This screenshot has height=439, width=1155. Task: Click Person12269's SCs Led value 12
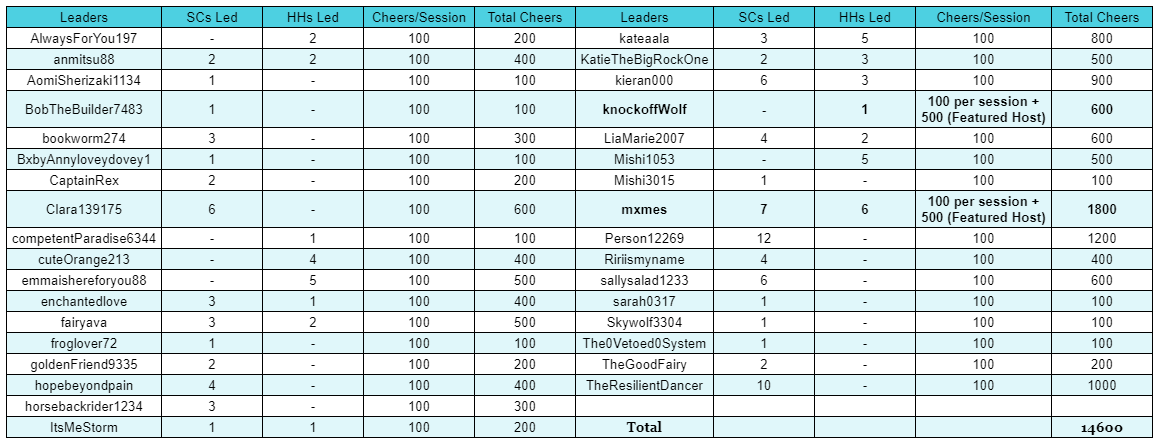point(764,239)
